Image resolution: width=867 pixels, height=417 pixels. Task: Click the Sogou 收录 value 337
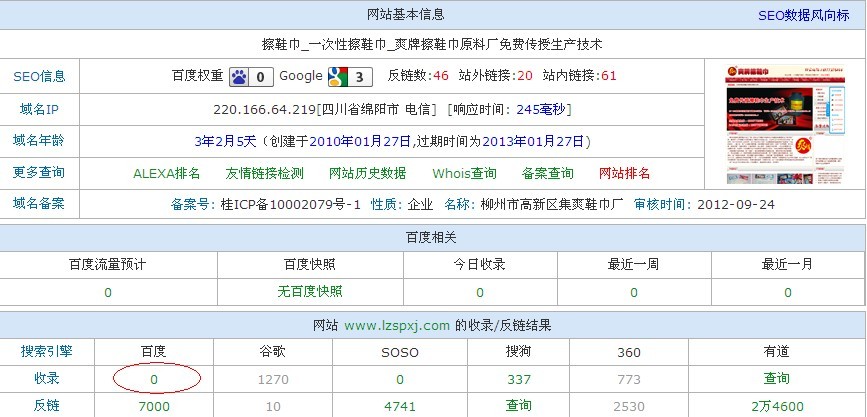pos(519,380)
